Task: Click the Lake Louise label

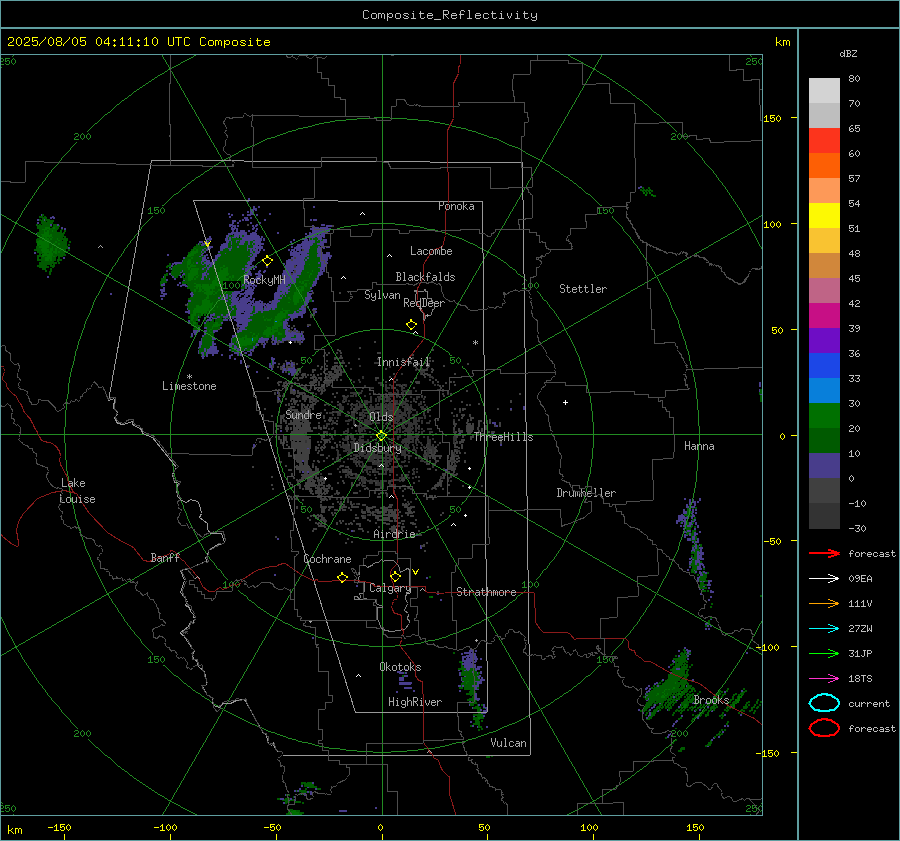Action: click(77, 491)
